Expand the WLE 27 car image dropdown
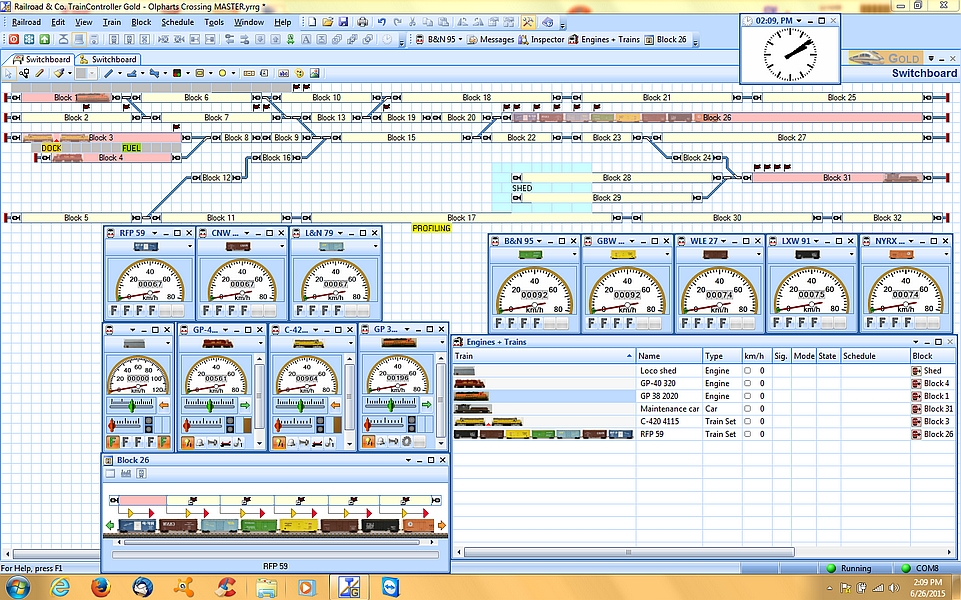 click(x=761, y=255)
